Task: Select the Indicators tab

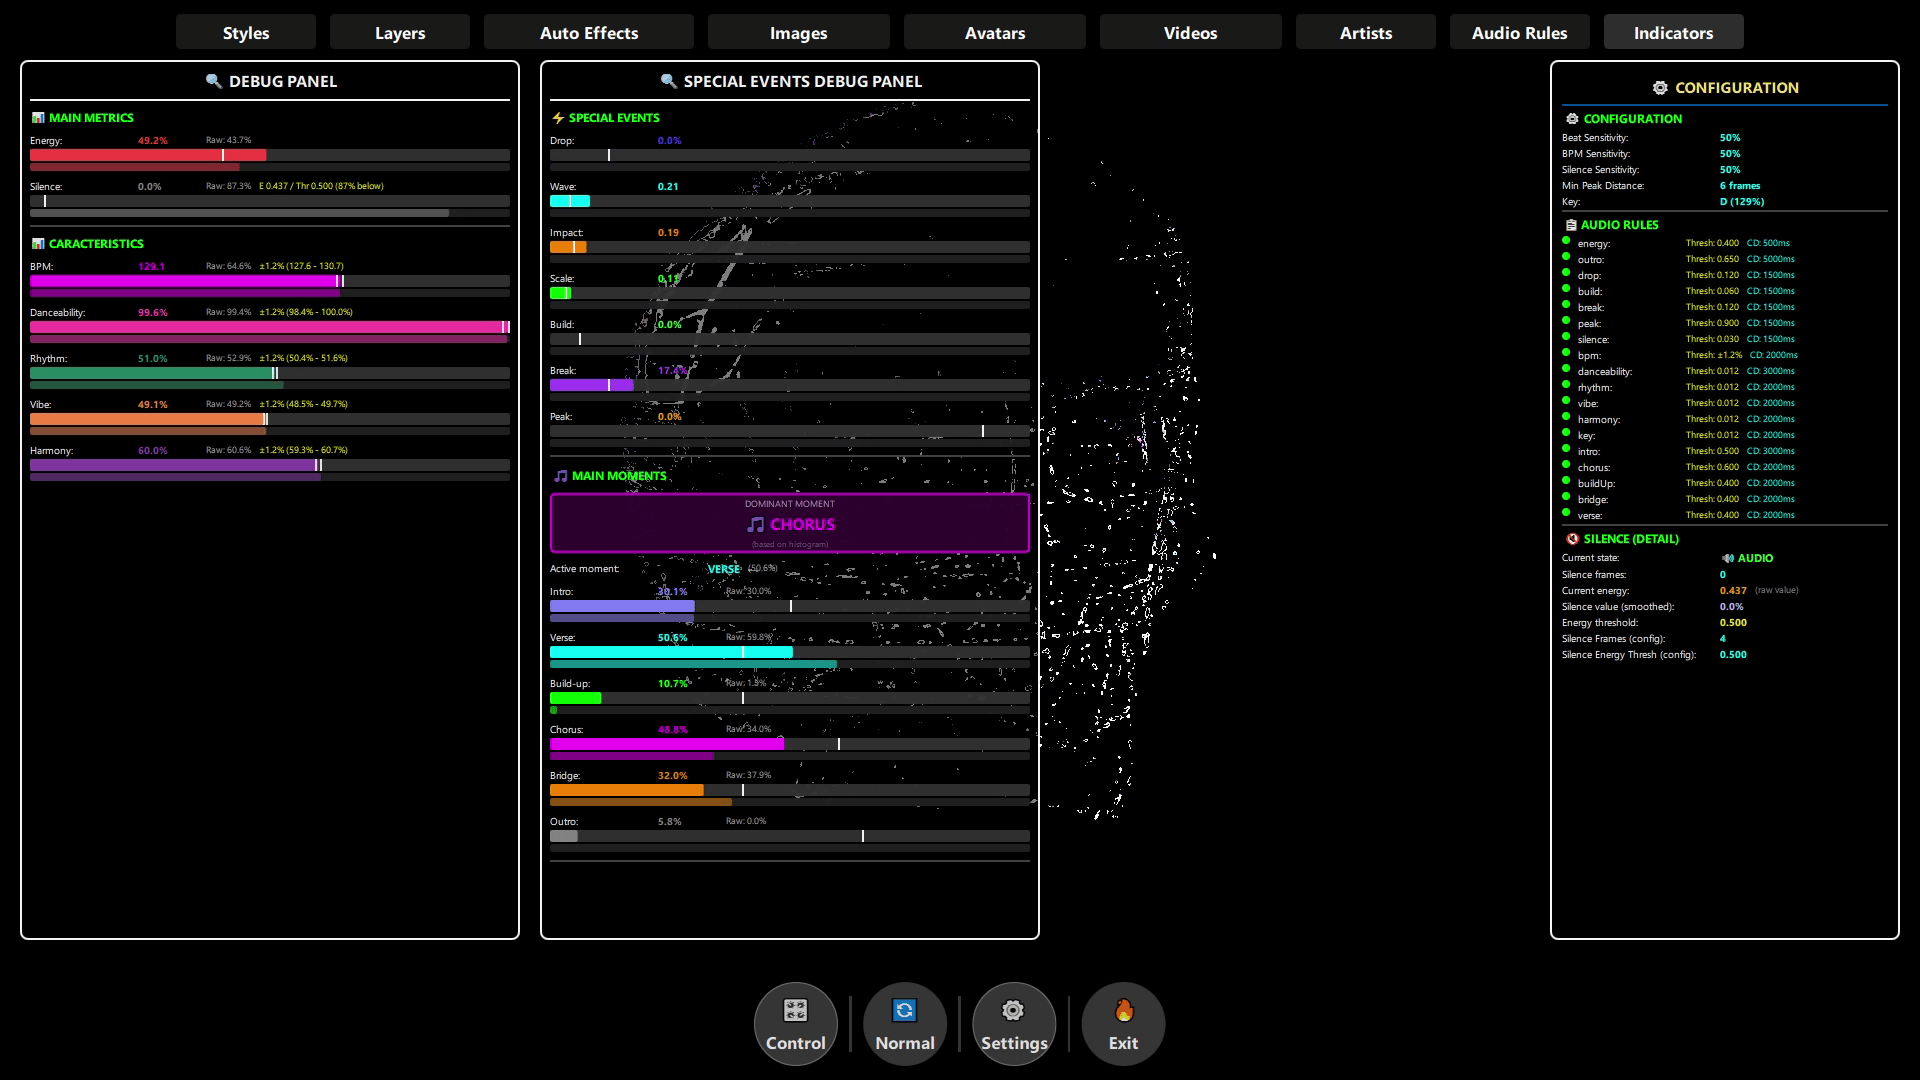Action: click(1673, 32)
